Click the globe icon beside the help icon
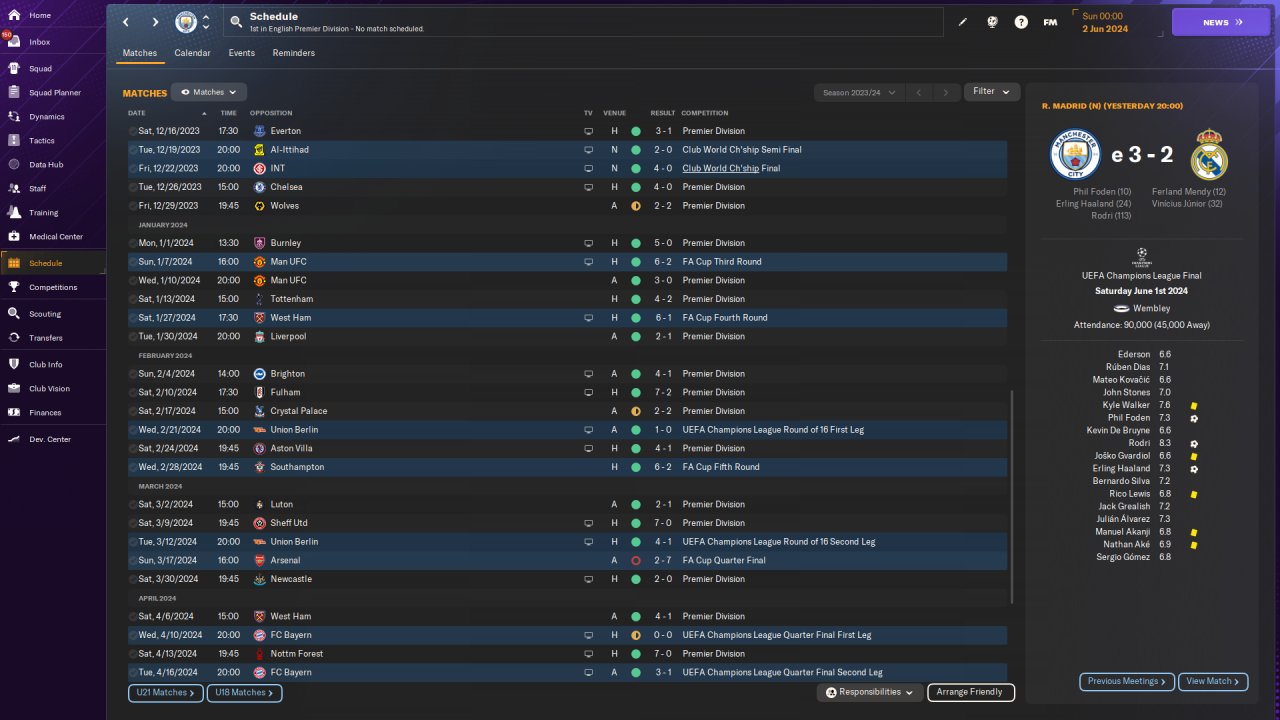This screenshot has width=1280, height=720. click(x=992, y=22)
